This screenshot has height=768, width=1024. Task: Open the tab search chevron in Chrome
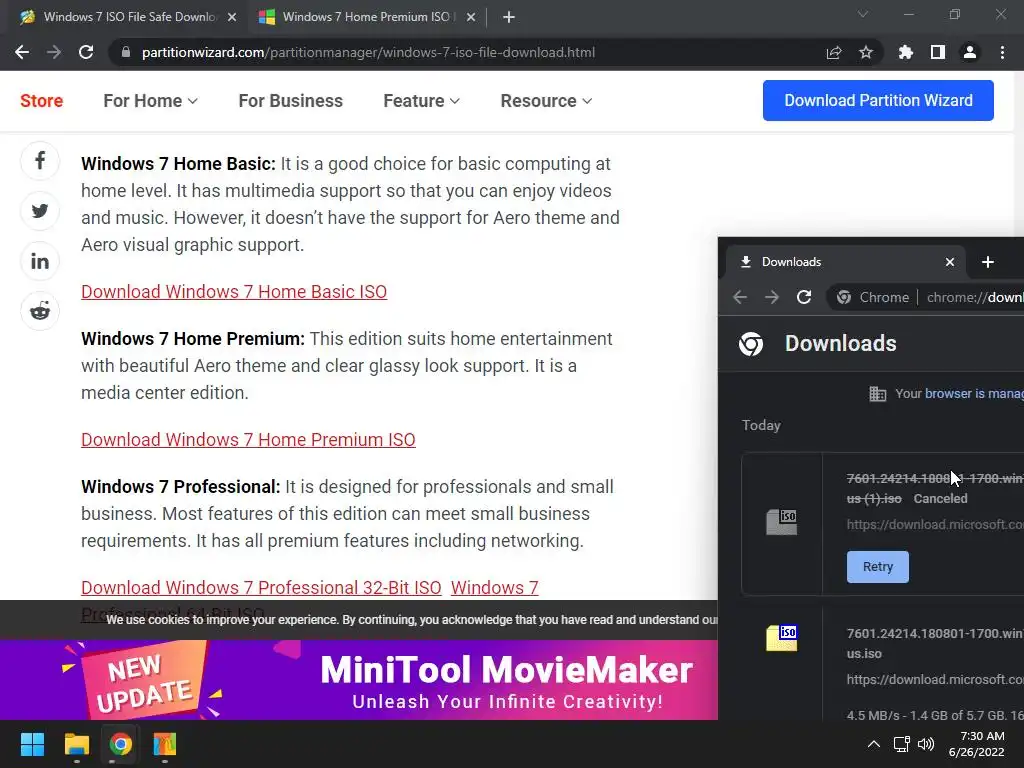coord(863,14)
